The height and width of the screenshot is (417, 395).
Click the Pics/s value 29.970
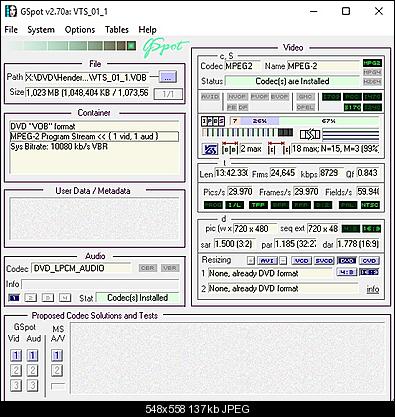pyautogui.click(x=240, y=192)
